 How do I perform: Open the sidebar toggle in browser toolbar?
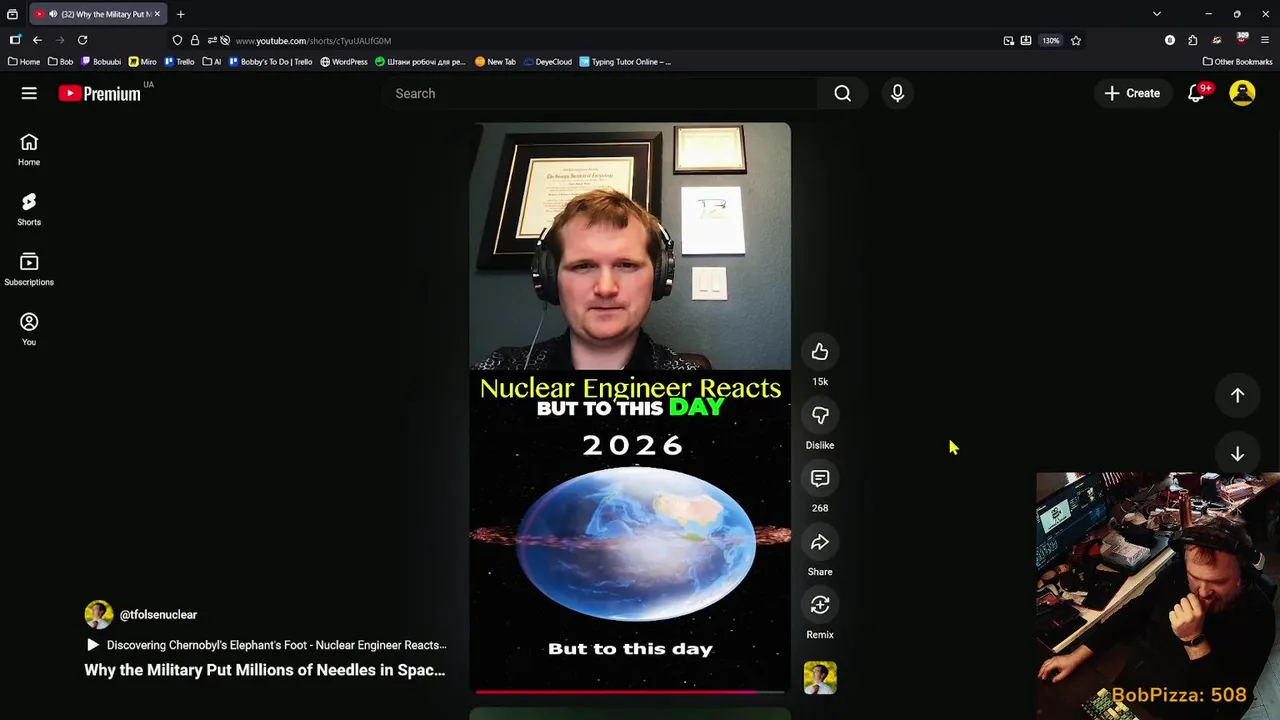[15, 40]
